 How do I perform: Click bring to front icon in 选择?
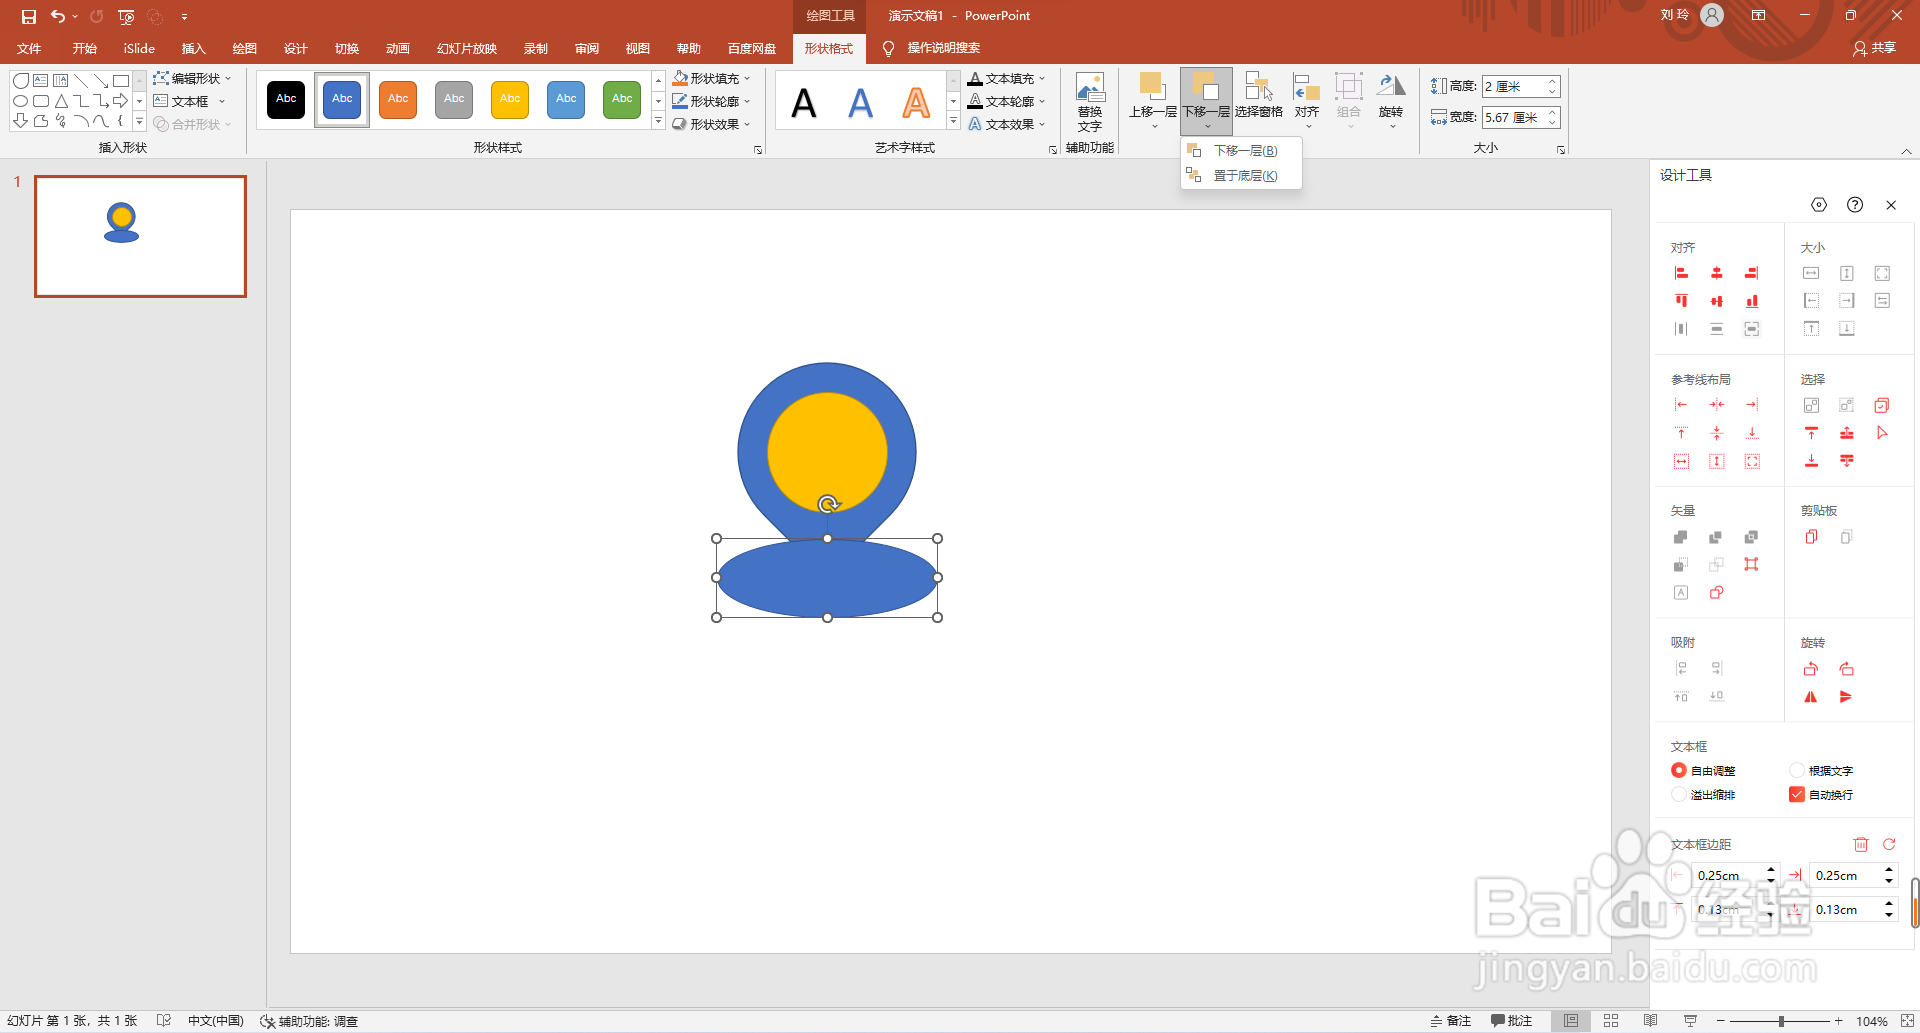pos(1811,433)
